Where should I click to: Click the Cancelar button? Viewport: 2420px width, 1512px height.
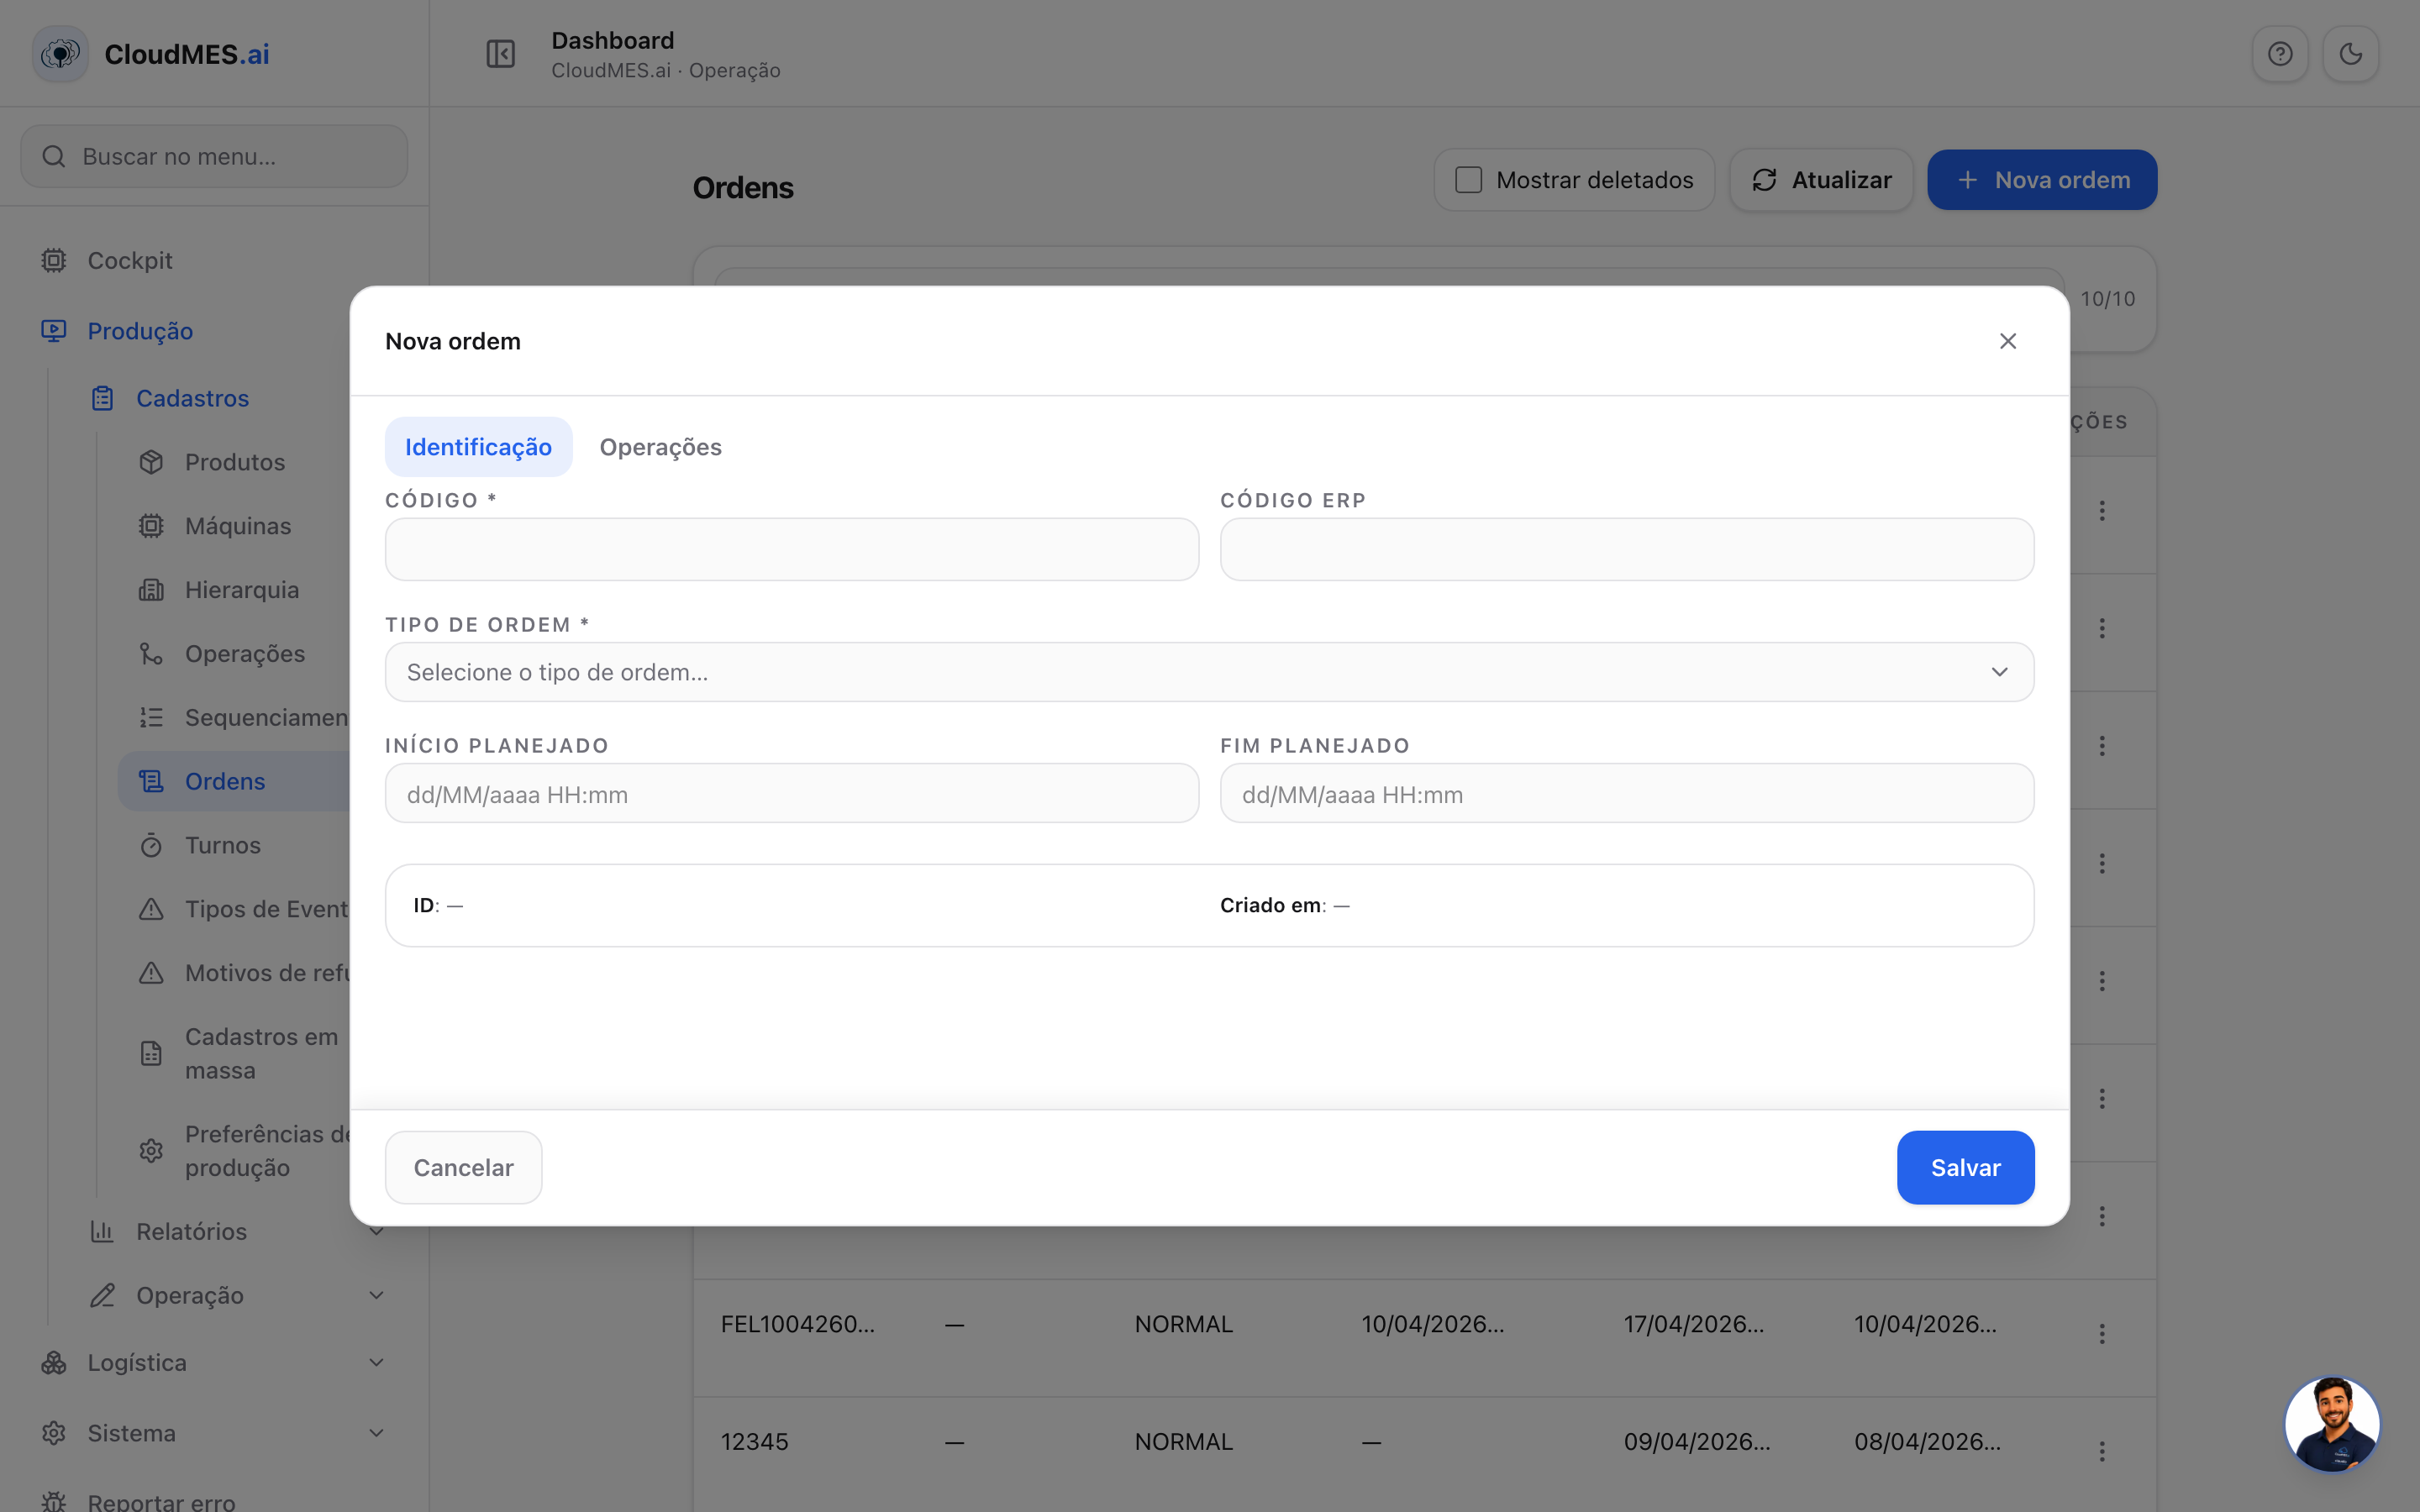coord(463,1168)
